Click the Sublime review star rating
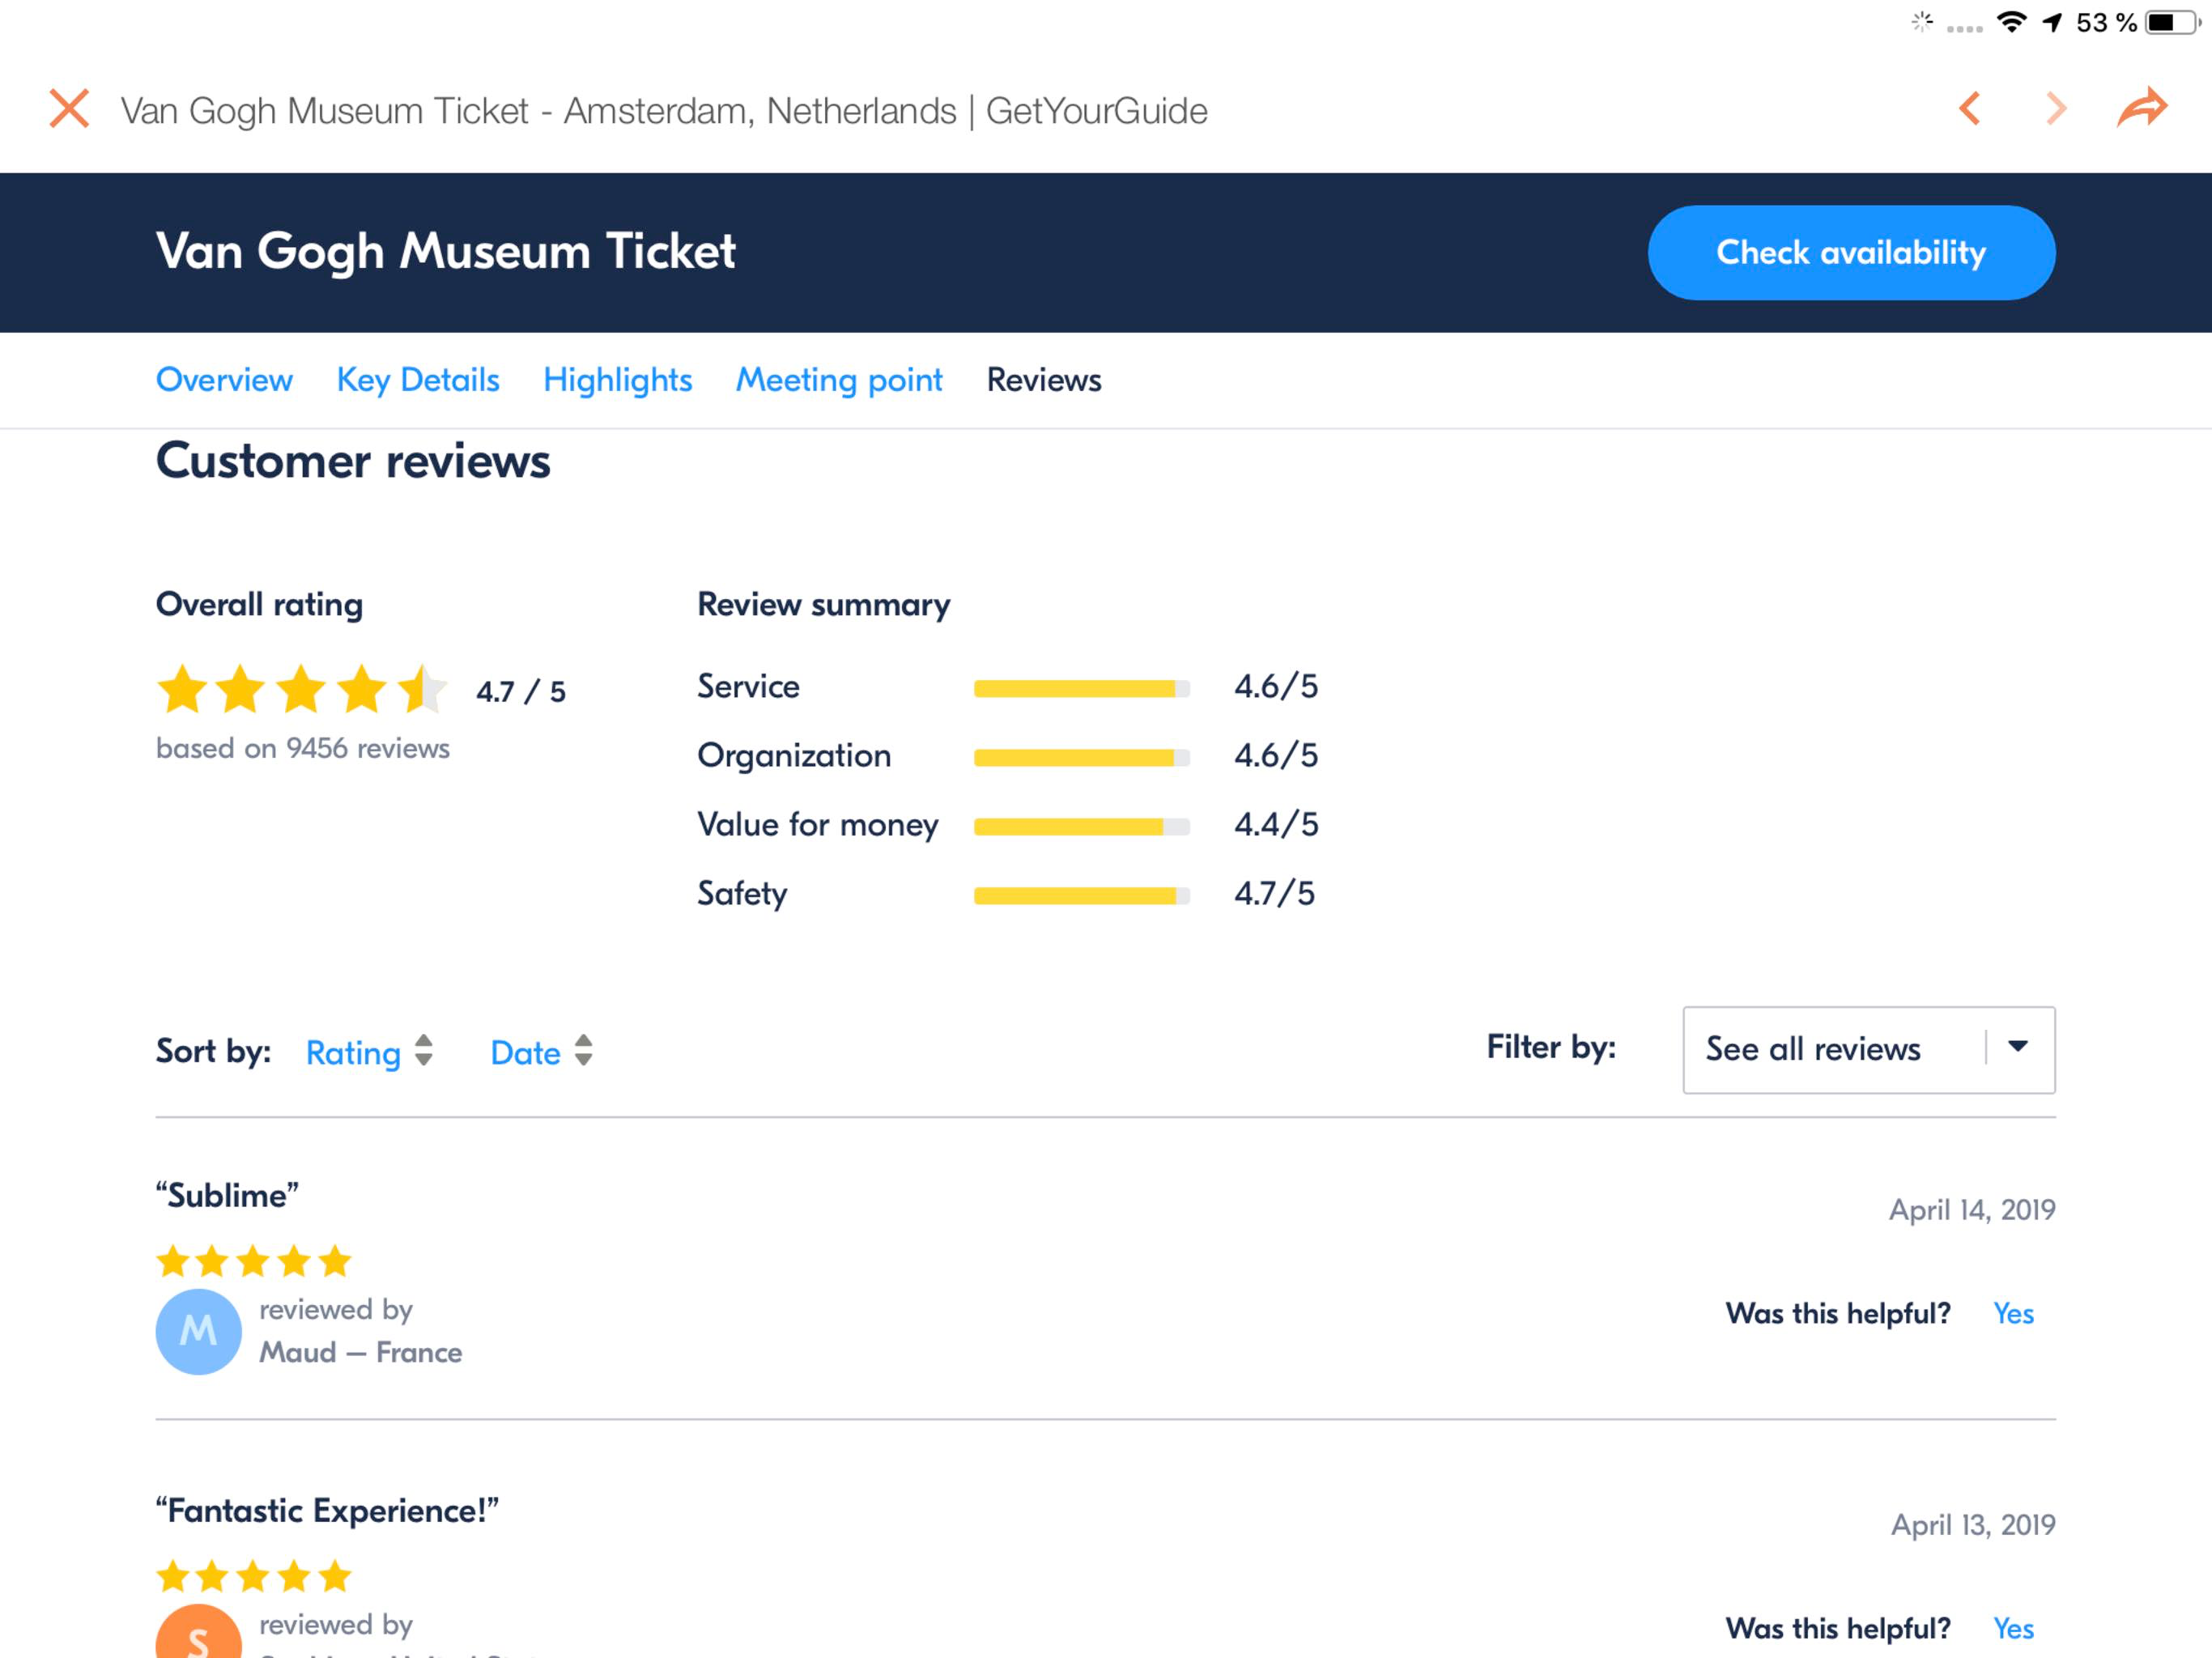2212x1658 pixels. tap(254, 1261)
